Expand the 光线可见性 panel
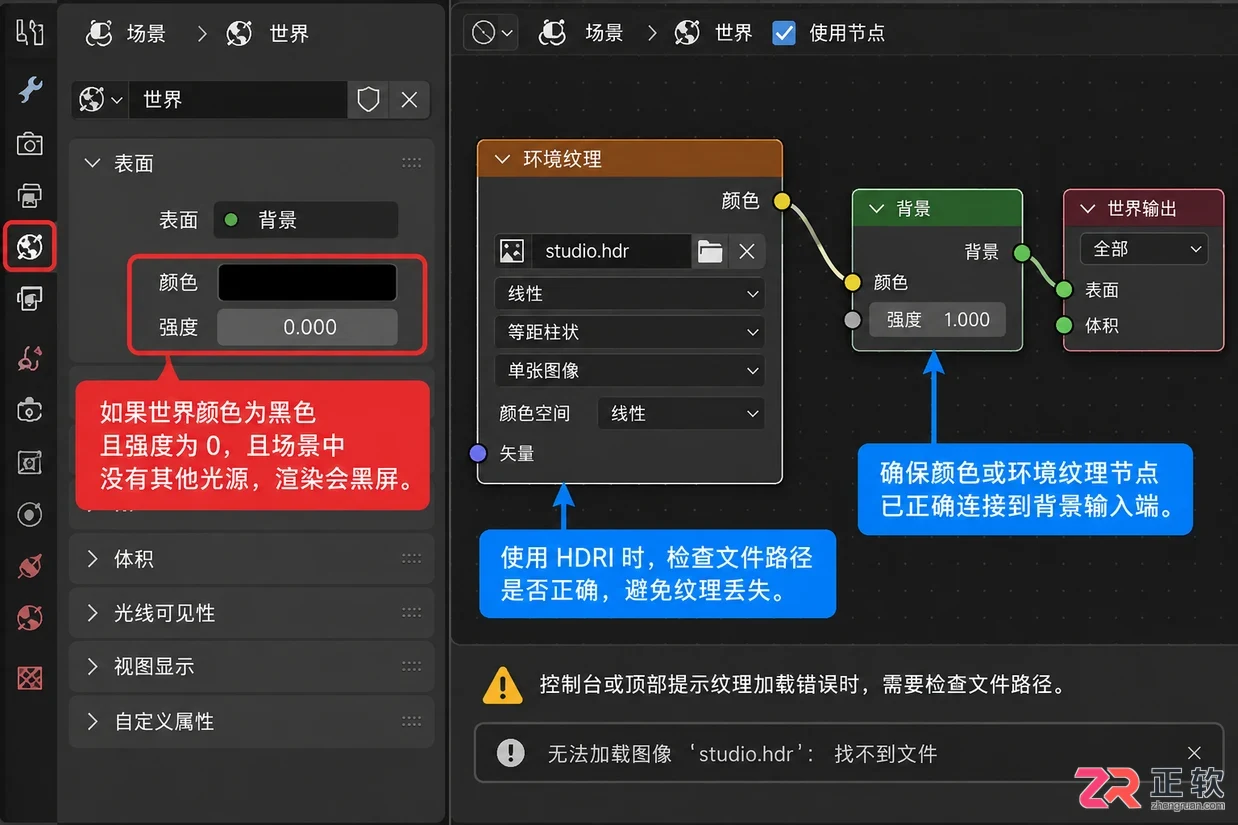The image size is (1238, 825). point(93,613)
